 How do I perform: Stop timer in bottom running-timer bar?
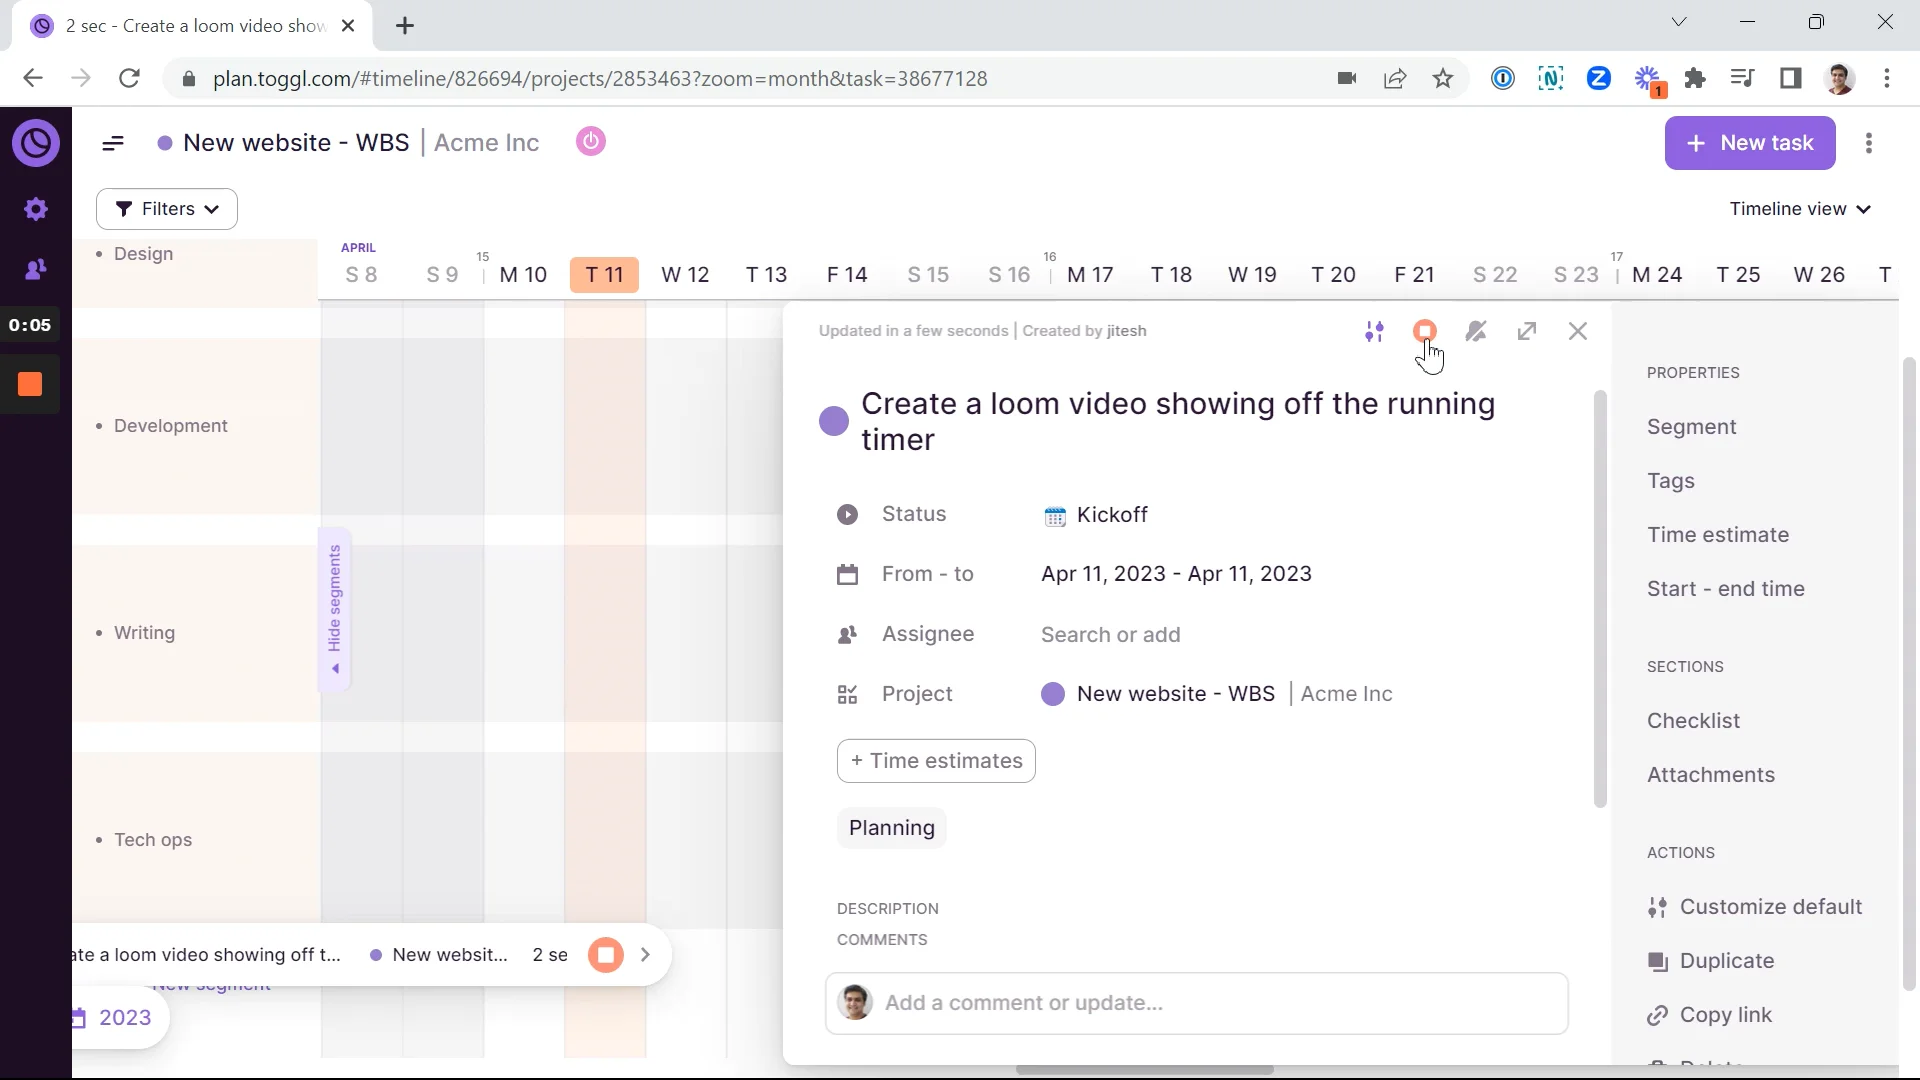[x=605, y=955]
